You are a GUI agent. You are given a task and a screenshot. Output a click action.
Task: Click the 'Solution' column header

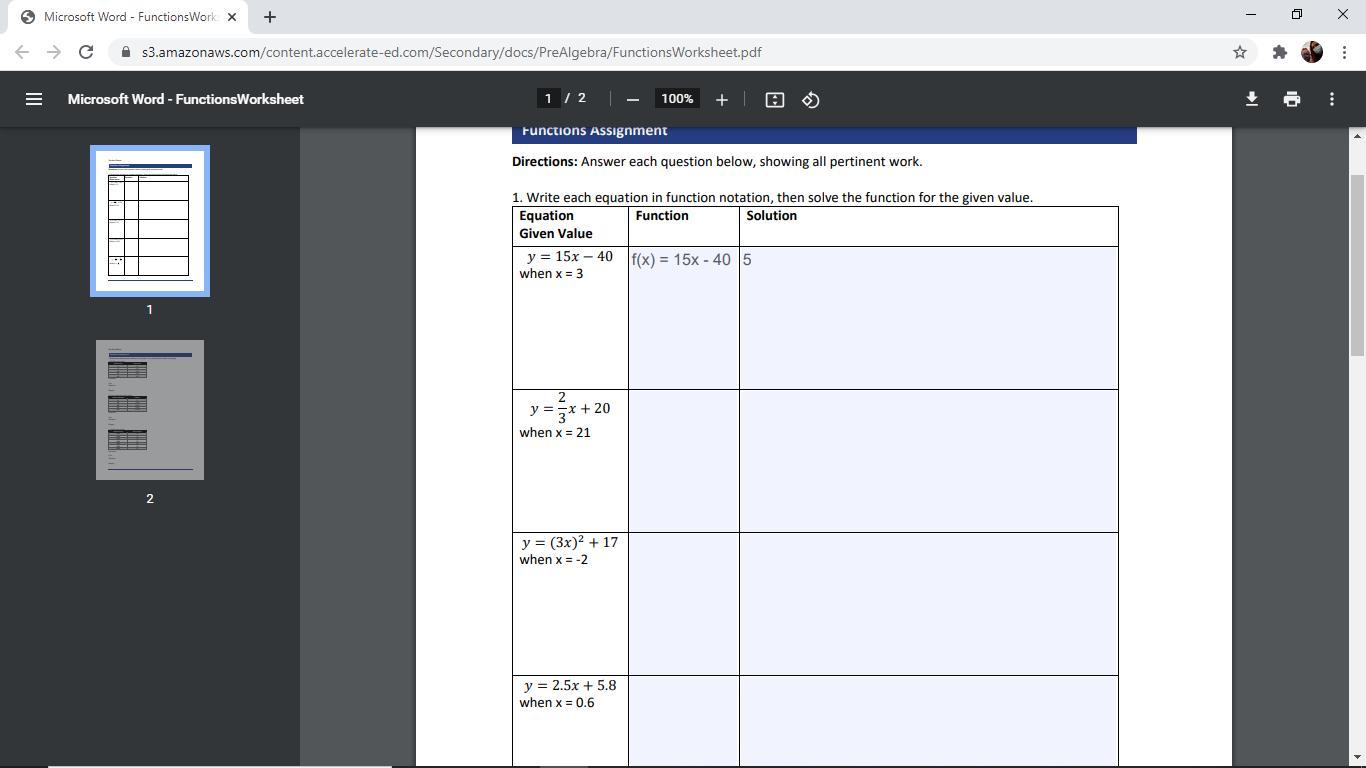pos(771,216)
